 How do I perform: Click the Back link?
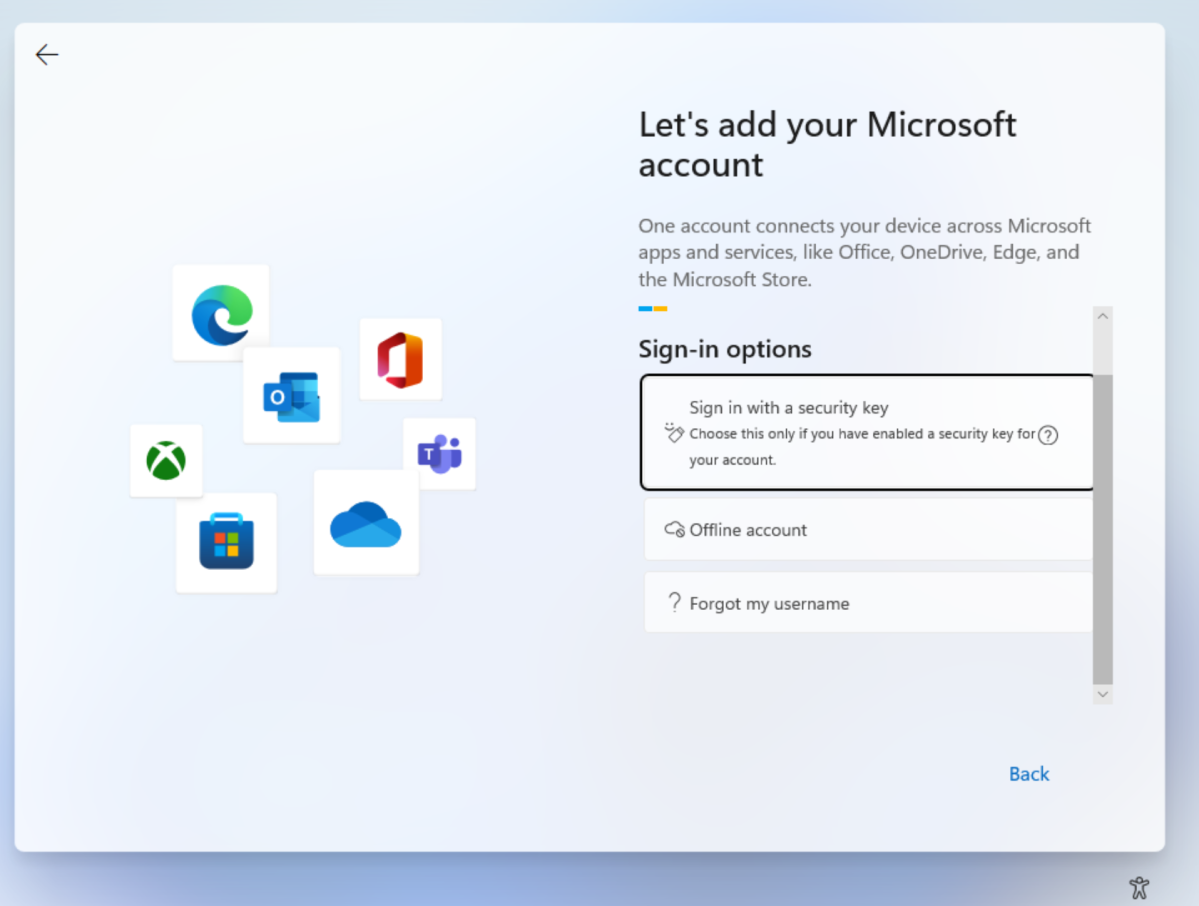(x=1028, y=774)
